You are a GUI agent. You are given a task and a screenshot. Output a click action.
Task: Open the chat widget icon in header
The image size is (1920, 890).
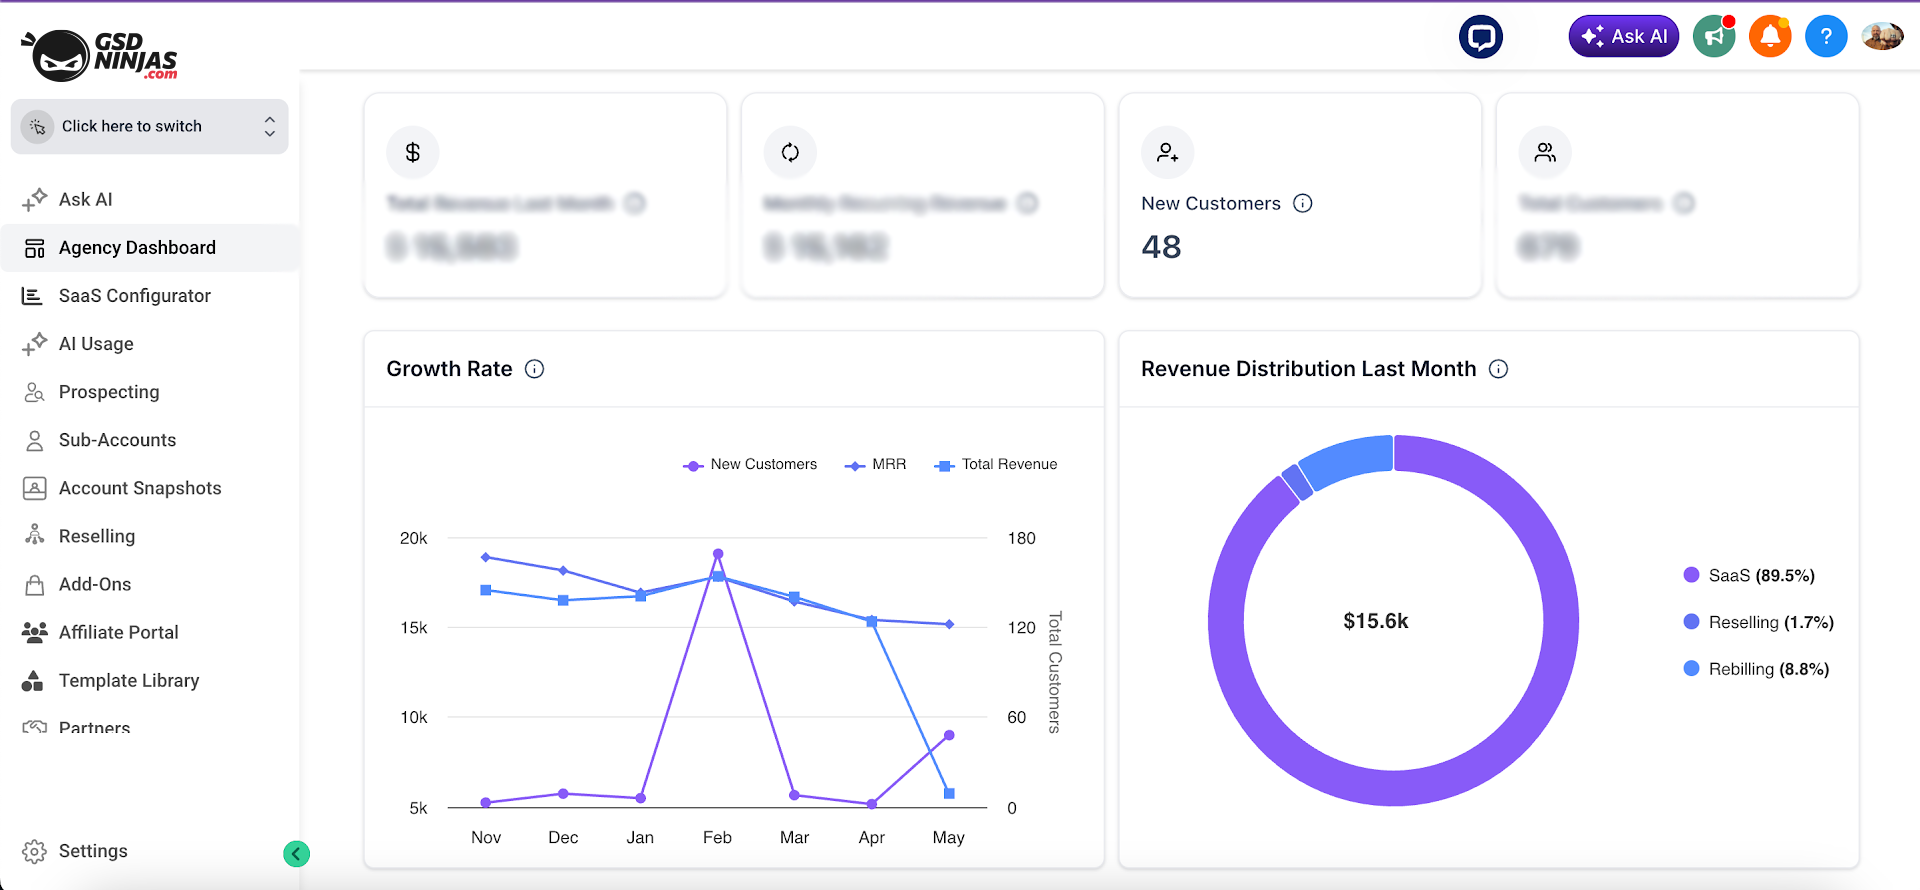coord(1481,37)
